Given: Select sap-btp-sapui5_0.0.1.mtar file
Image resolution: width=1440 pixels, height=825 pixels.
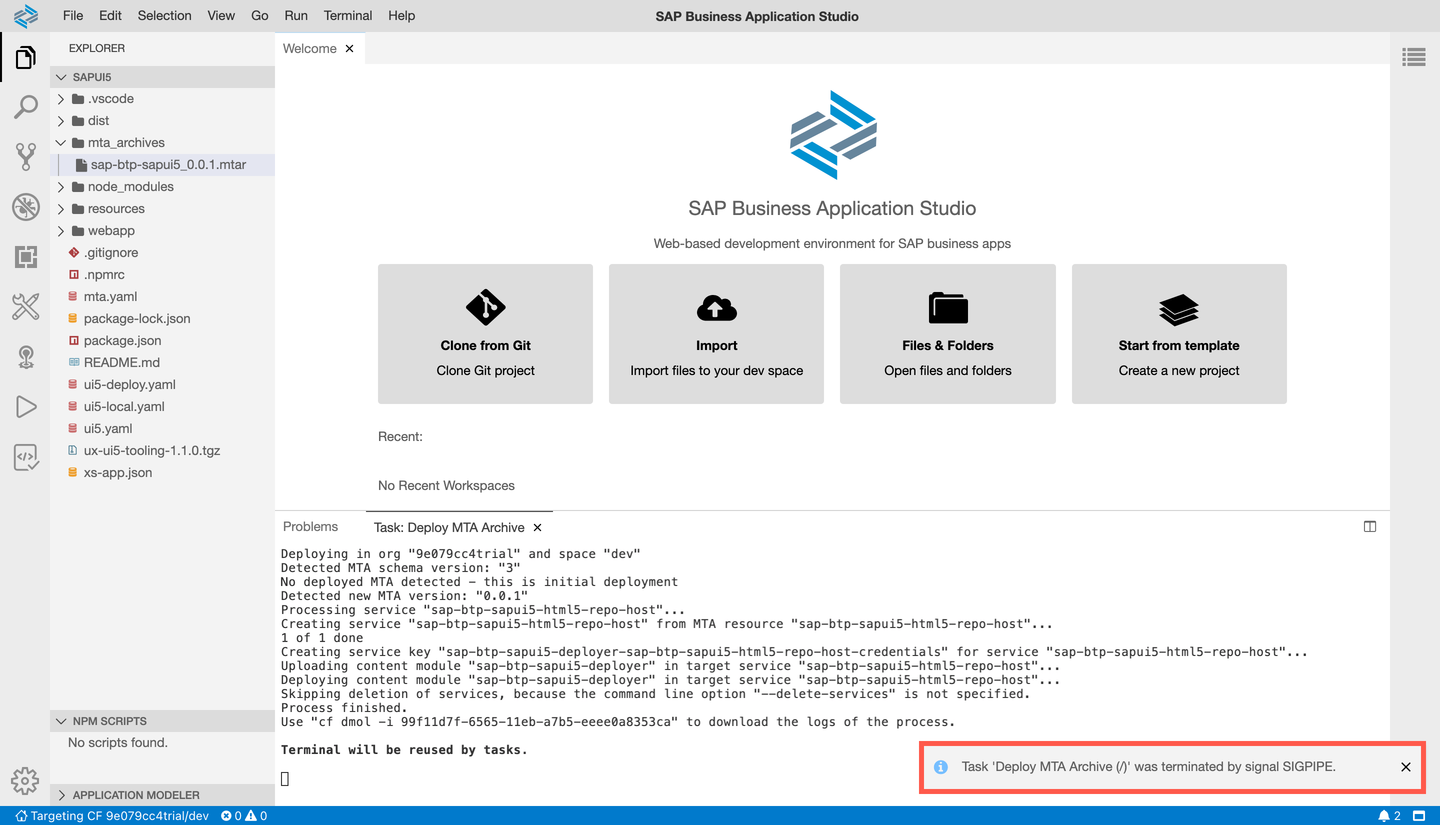Looking at the screenshot, I should [x=162, y=165].
